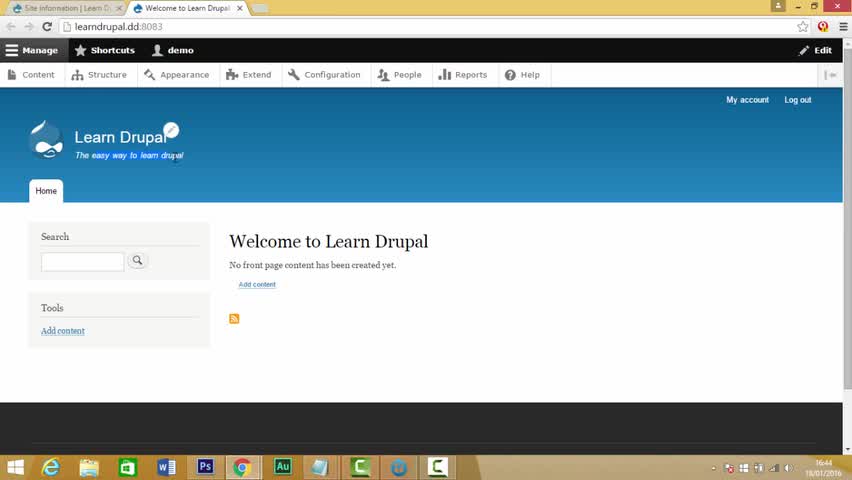This screenshot has width=852, height=480.
Task: Switch to the Site information browser tab
Action: 64,8
